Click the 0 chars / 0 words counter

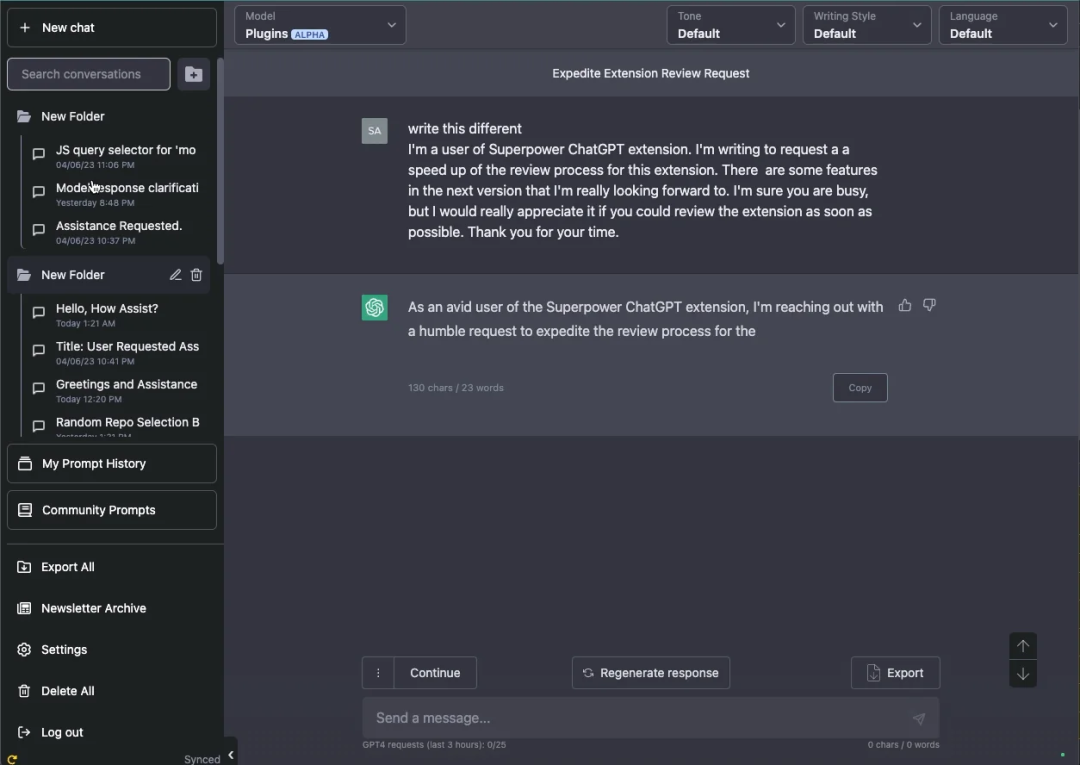pyautogui.click(x=903, y=744)
